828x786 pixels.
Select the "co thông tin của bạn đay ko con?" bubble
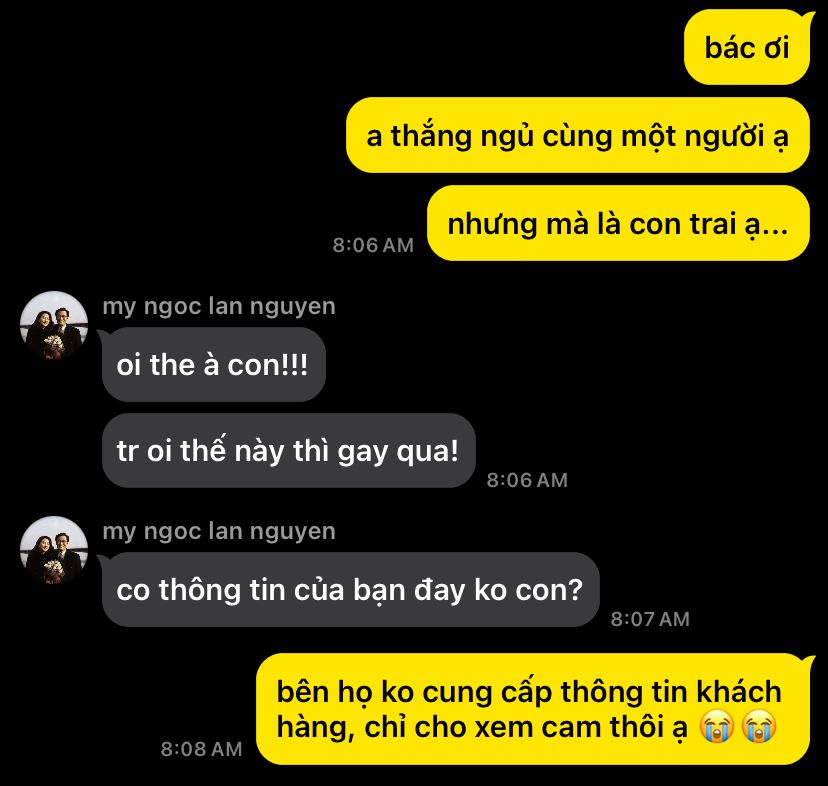pos(351,590)
